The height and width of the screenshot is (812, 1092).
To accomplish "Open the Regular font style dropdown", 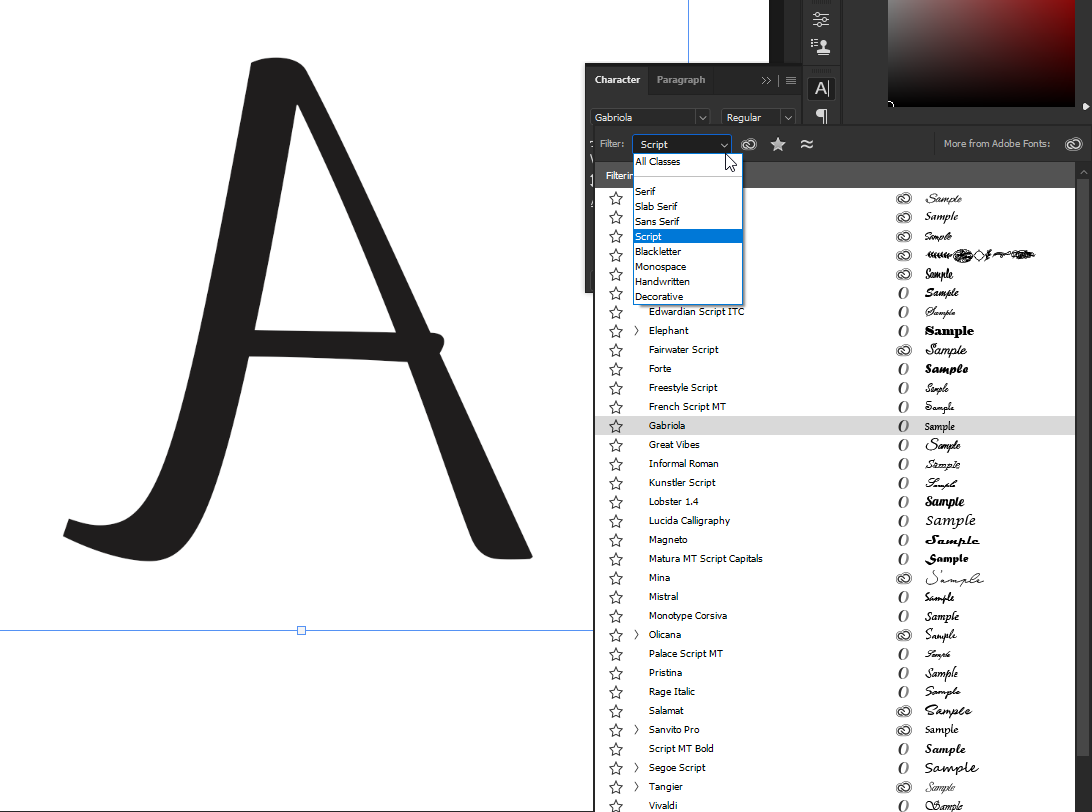I will 757,117.
